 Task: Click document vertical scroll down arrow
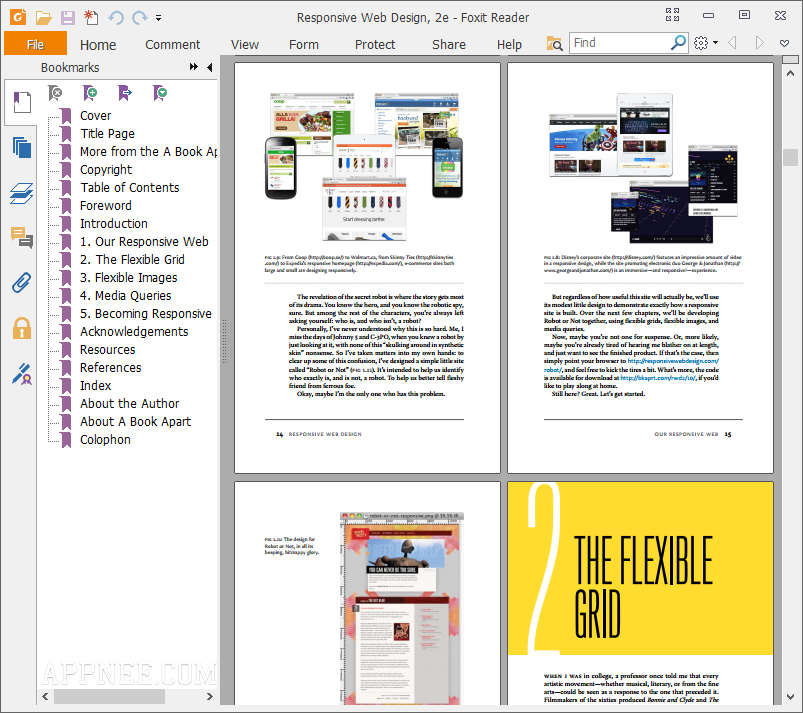(x=790, y=697)
